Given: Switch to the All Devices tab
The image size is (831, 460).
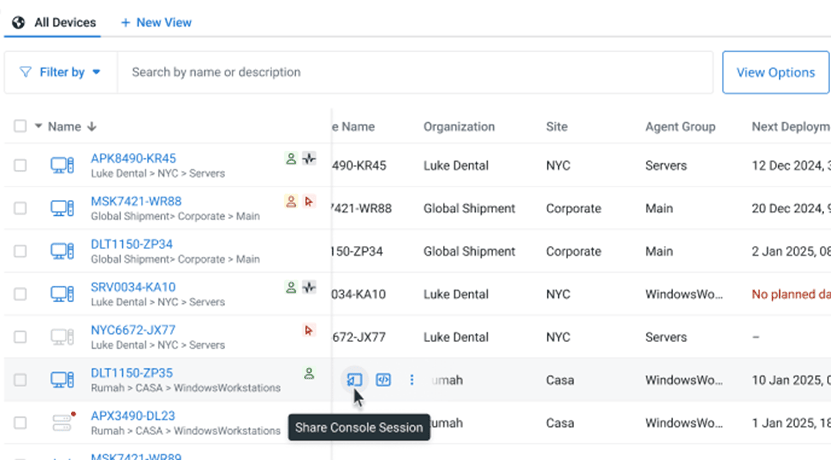Looking at the screenshot, I should tap(65, 22).
